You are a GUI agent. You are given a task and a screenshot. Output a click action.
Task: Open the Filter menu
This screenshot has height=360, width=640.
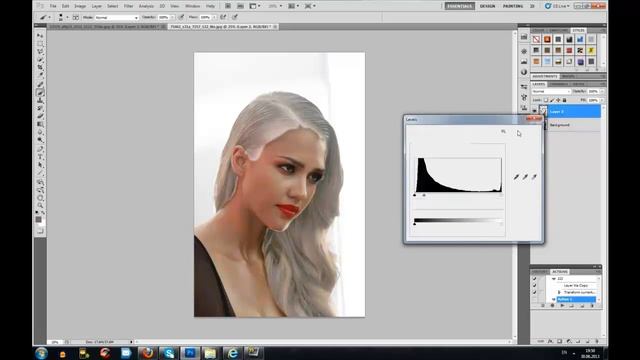(129, 6)
